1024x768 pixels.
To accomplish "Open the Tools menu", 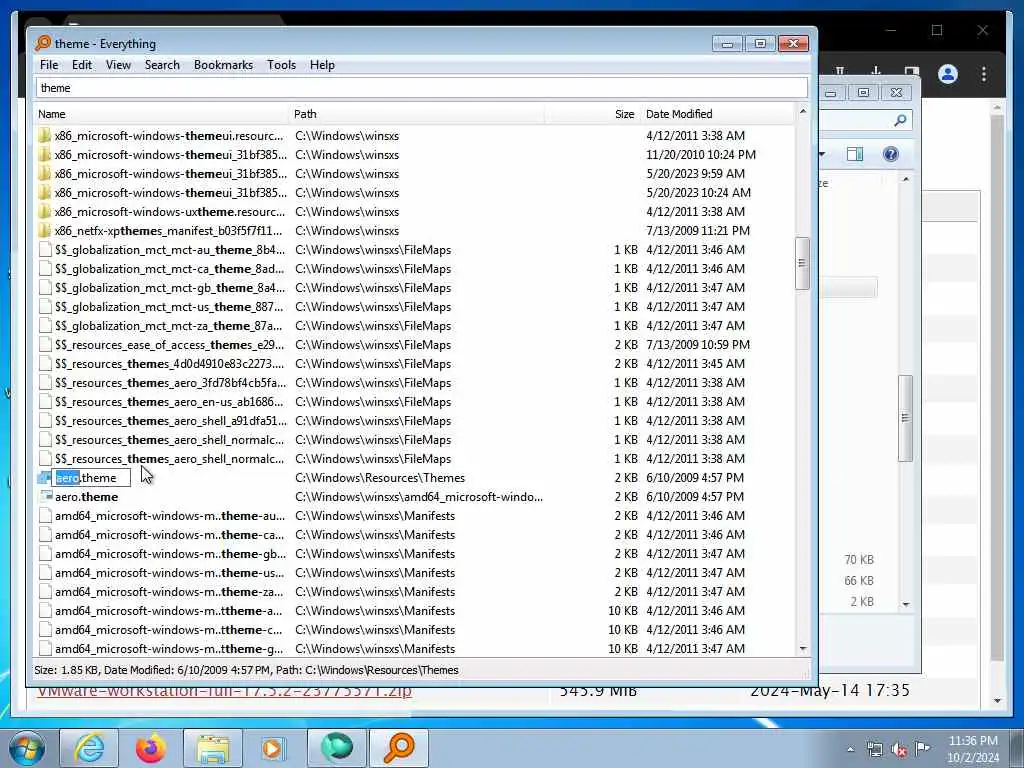I will click(x=281, y=65).
